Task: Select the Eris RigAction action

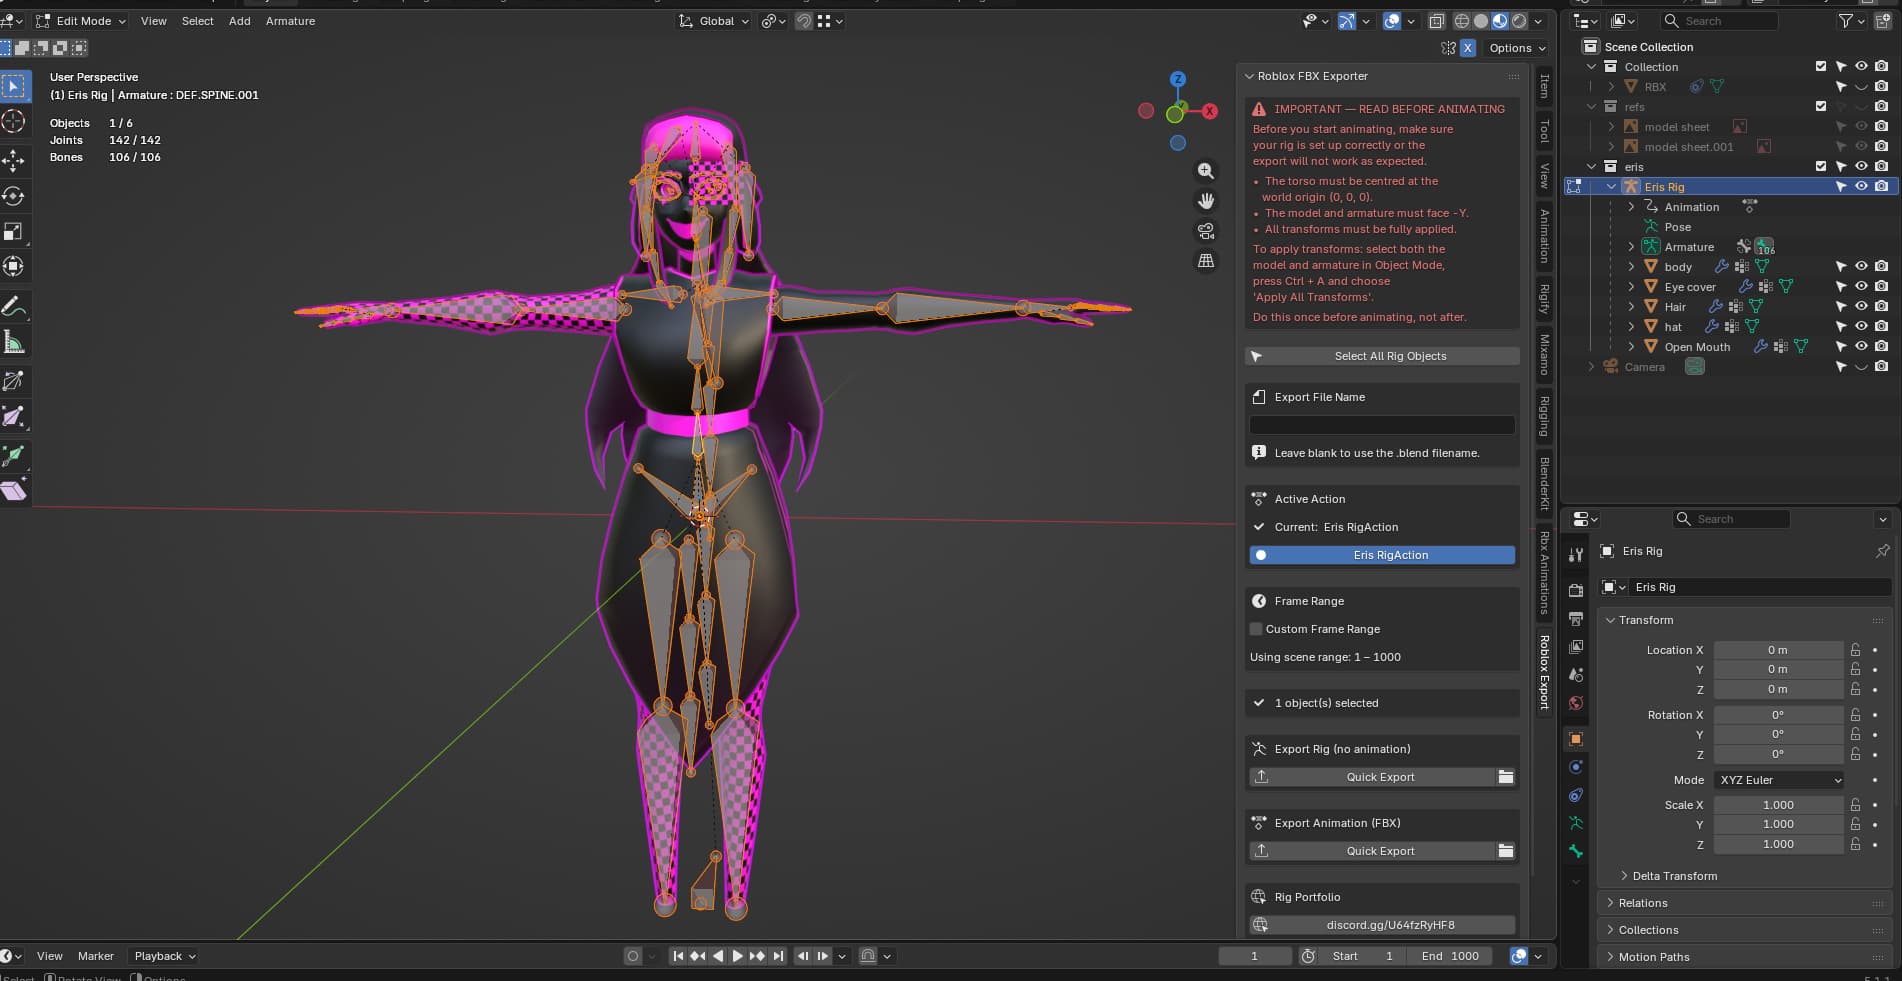Action: pyautogui.click(x=1383, y=555)
